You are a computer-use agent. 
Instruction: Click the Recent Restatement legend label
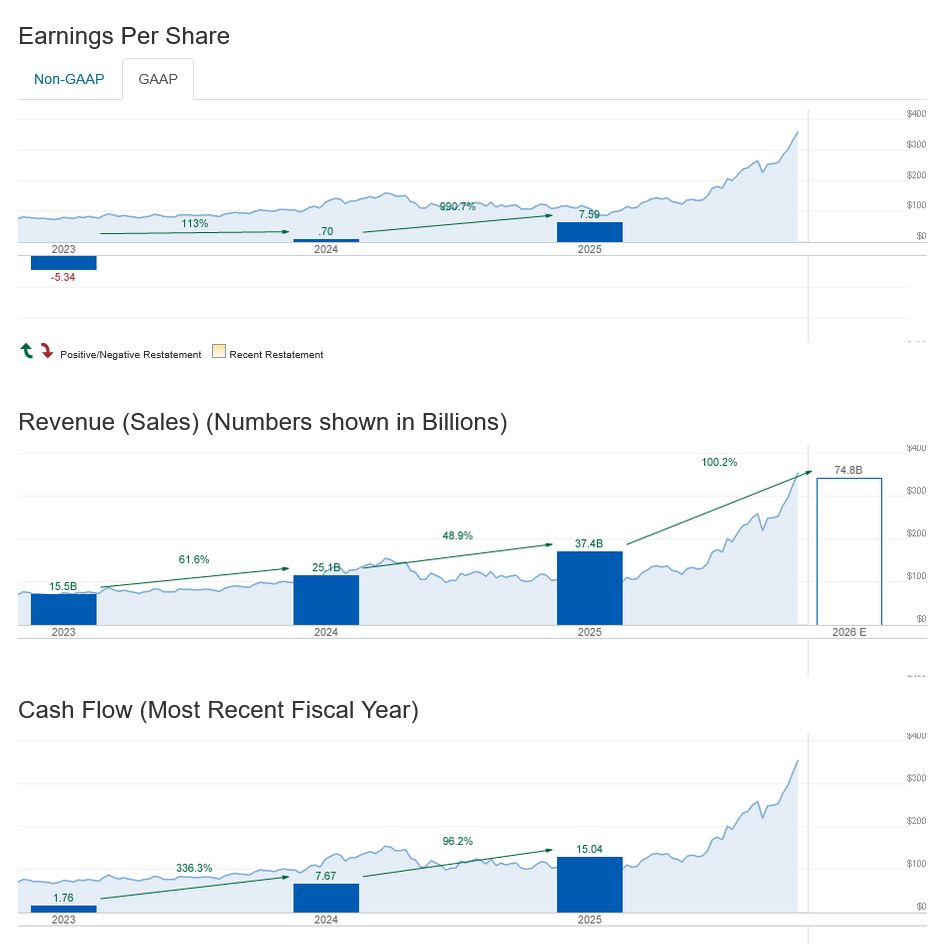(276, 355)
